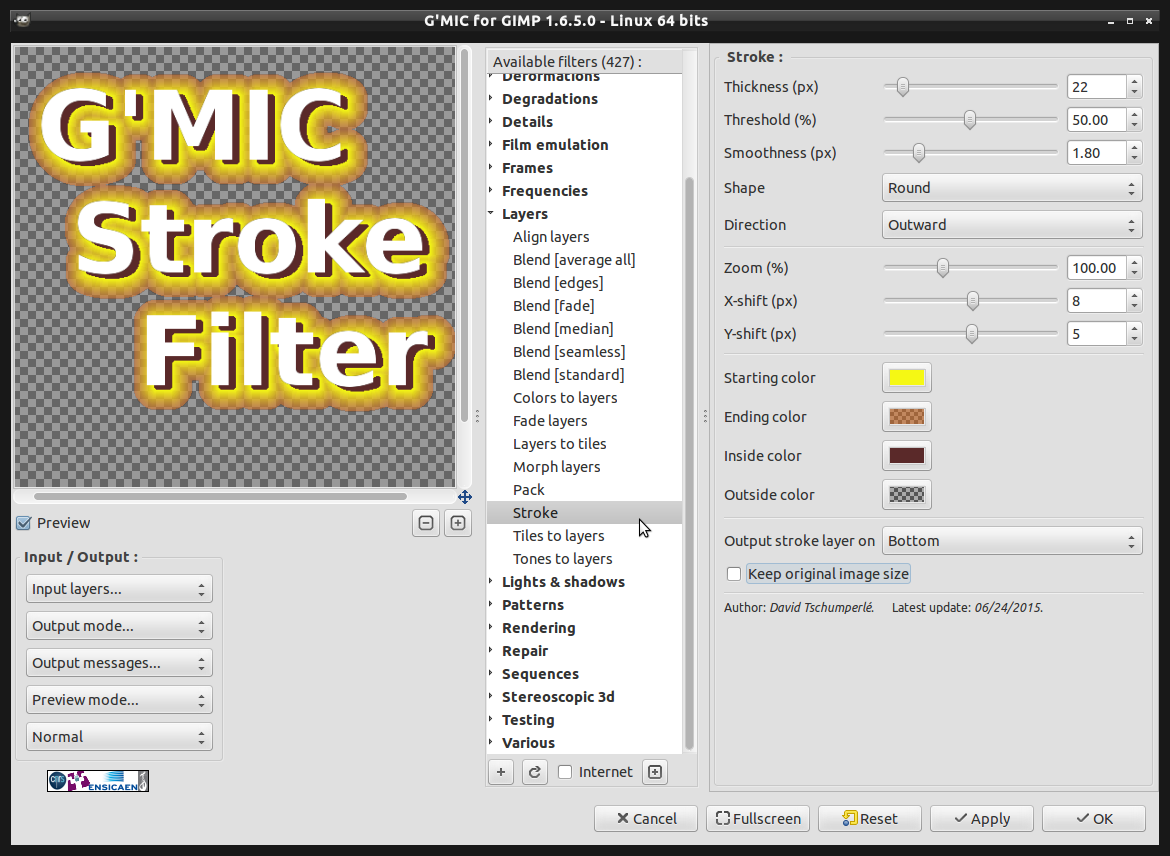Increase Thickness using stepper arrows
1170x856 pixels.
[1134, 81]
